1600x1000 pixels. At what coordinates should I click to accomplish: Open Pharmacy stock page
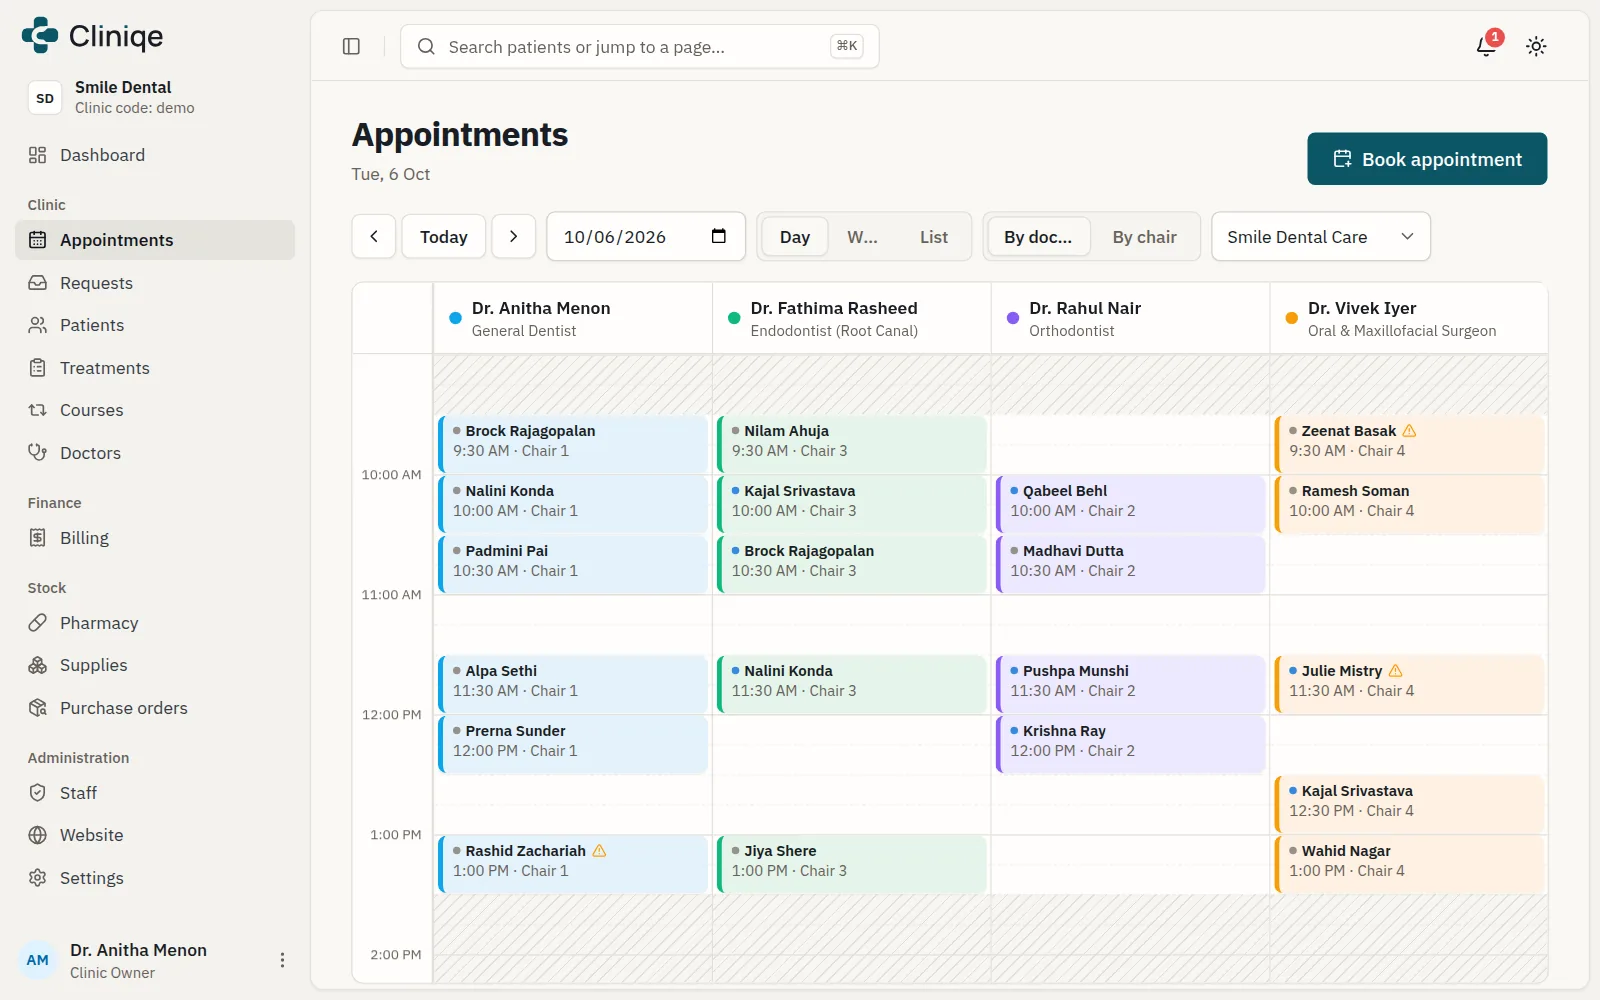155,623
